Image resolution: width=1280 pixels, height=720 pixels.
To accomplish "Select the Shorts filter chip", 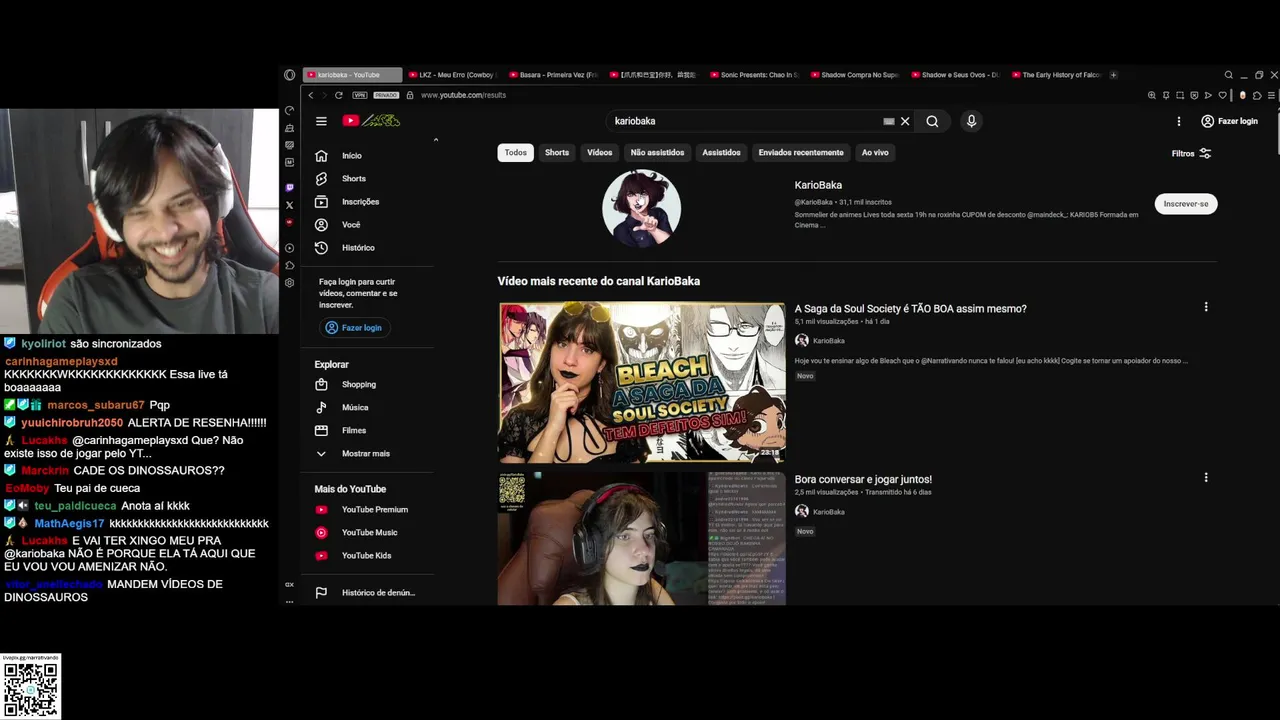I will pyautogui.click(x=557, y=153).
